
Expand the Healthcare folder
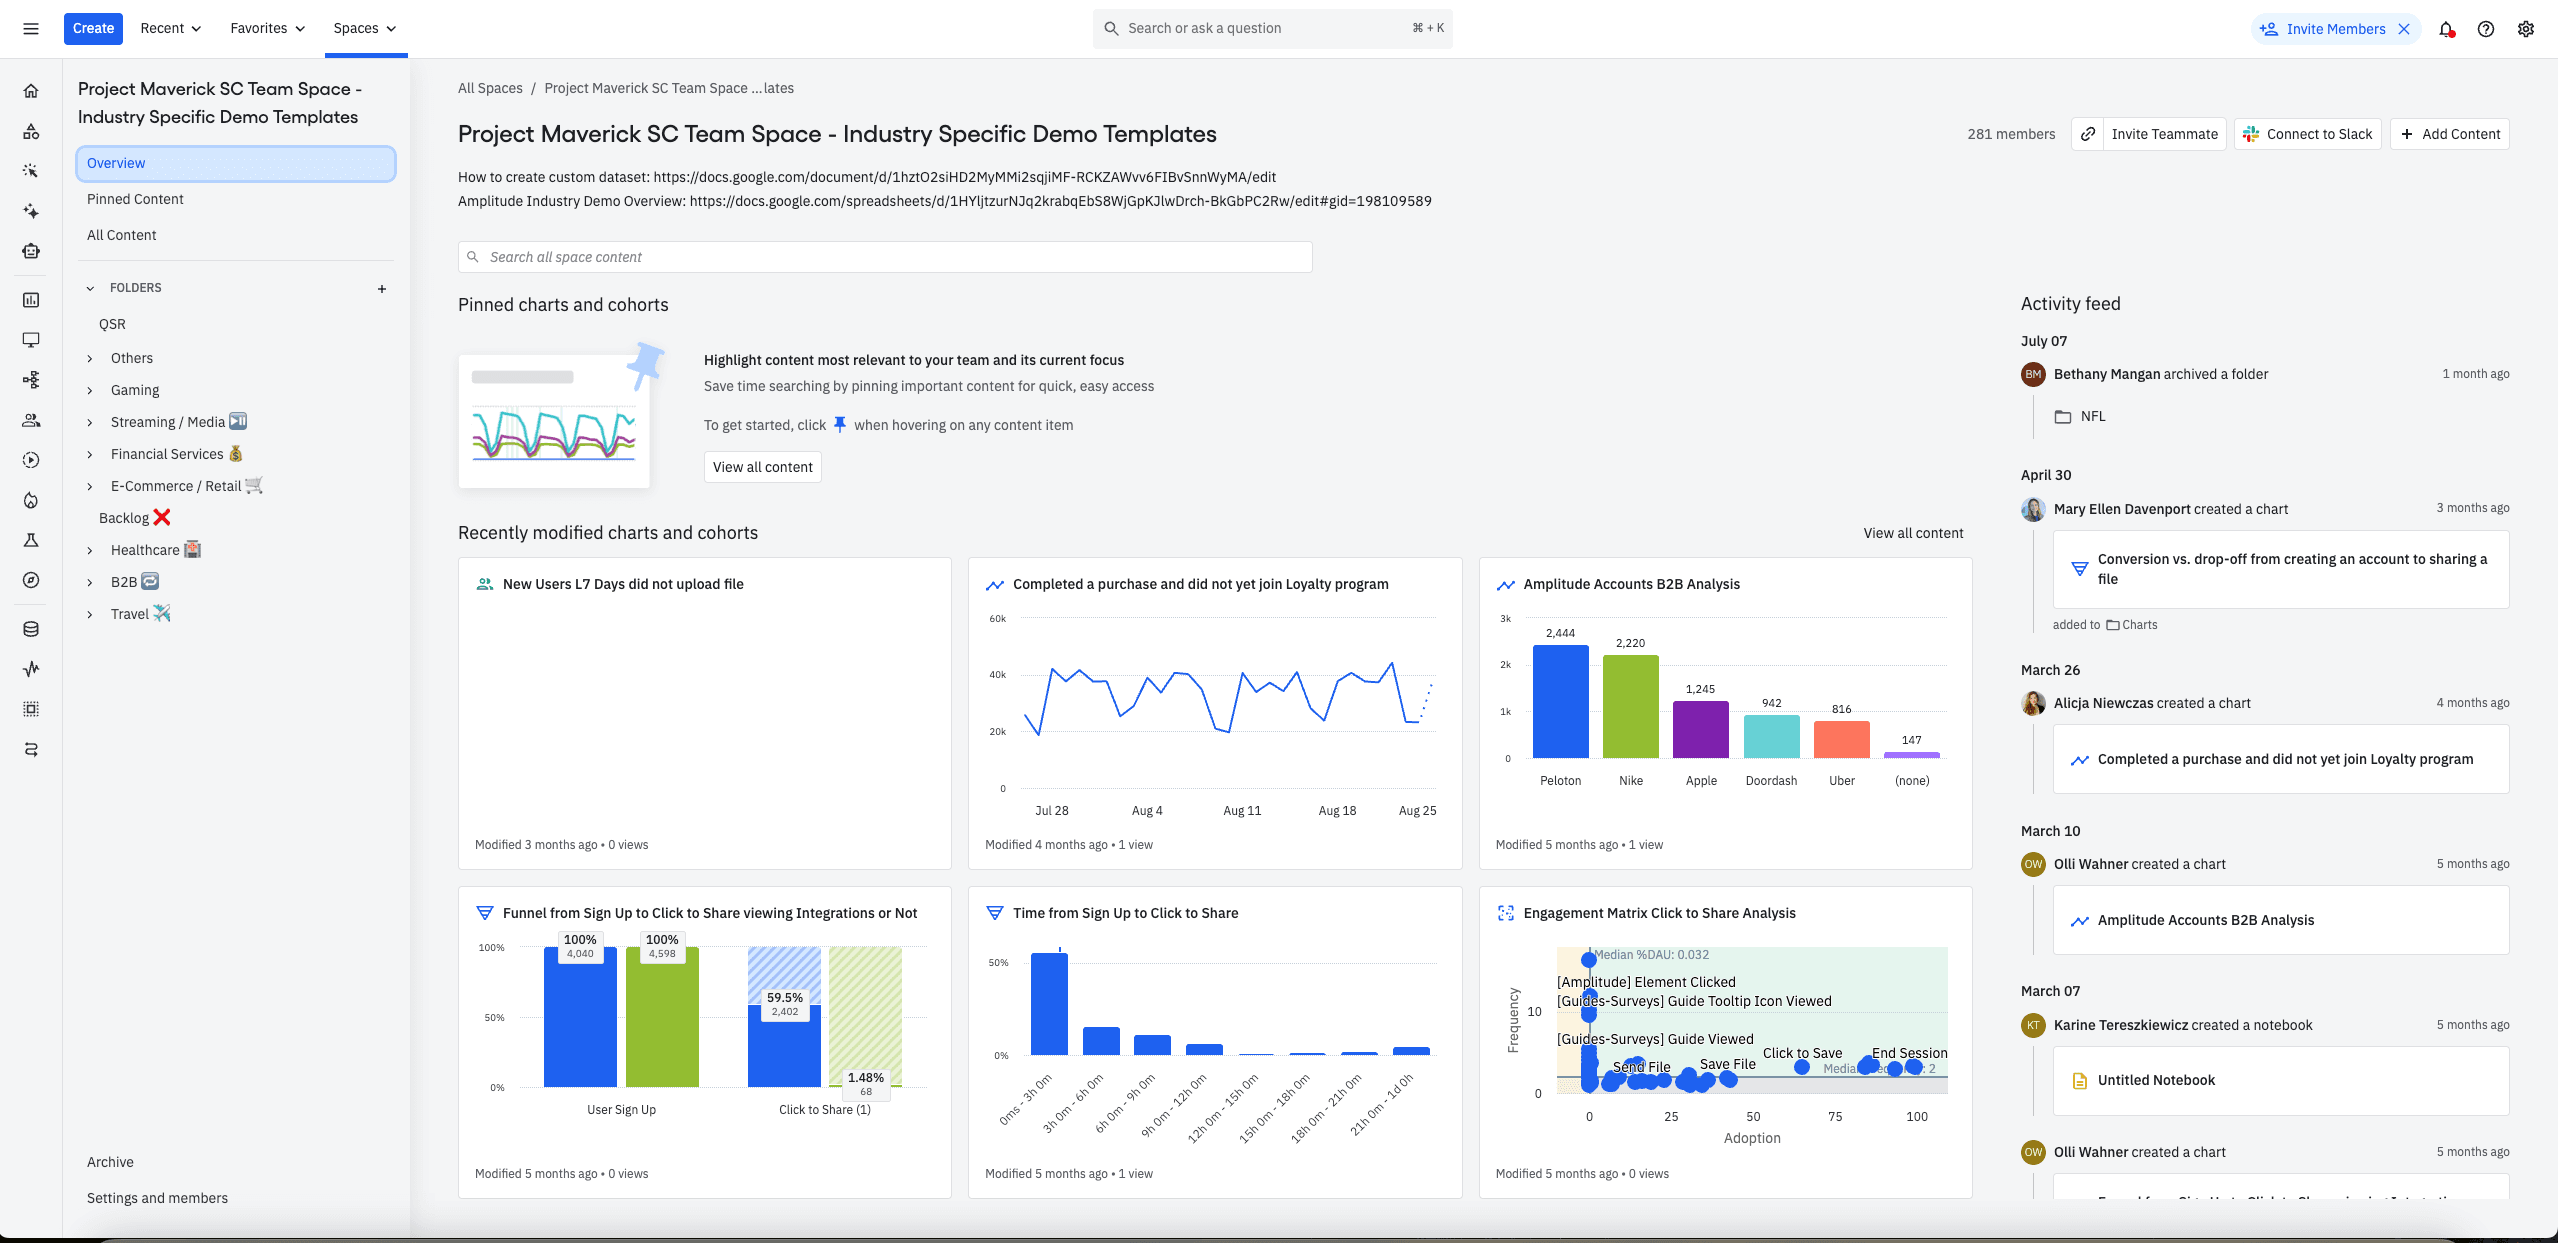click(x=90, y=551)
